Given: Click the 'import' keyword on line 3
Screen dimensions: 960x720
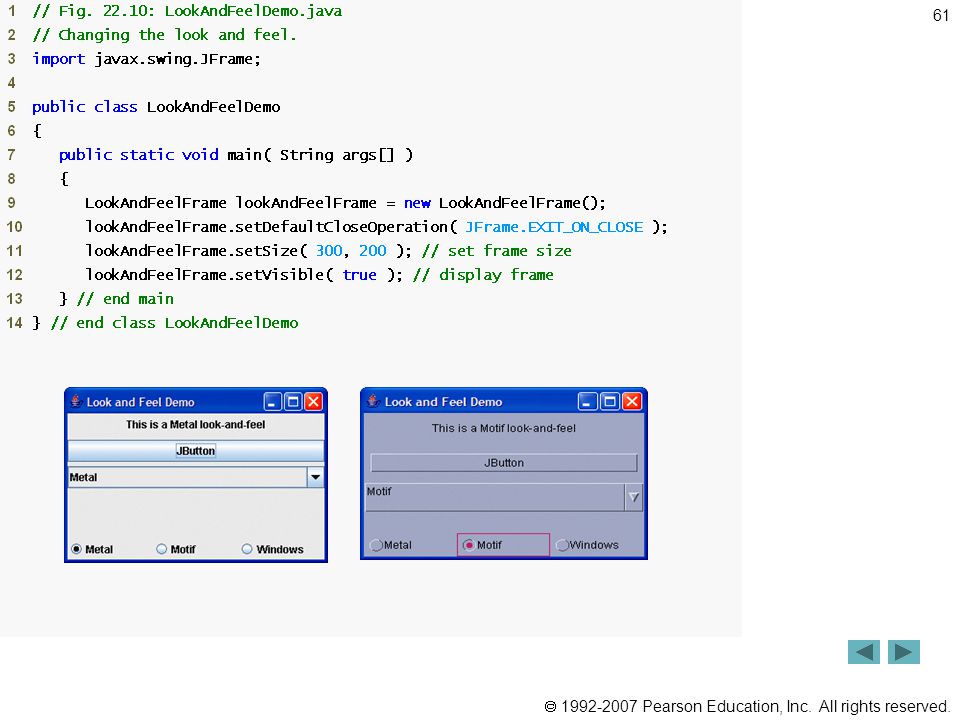Looking at the screenshot, I should 59,59.
